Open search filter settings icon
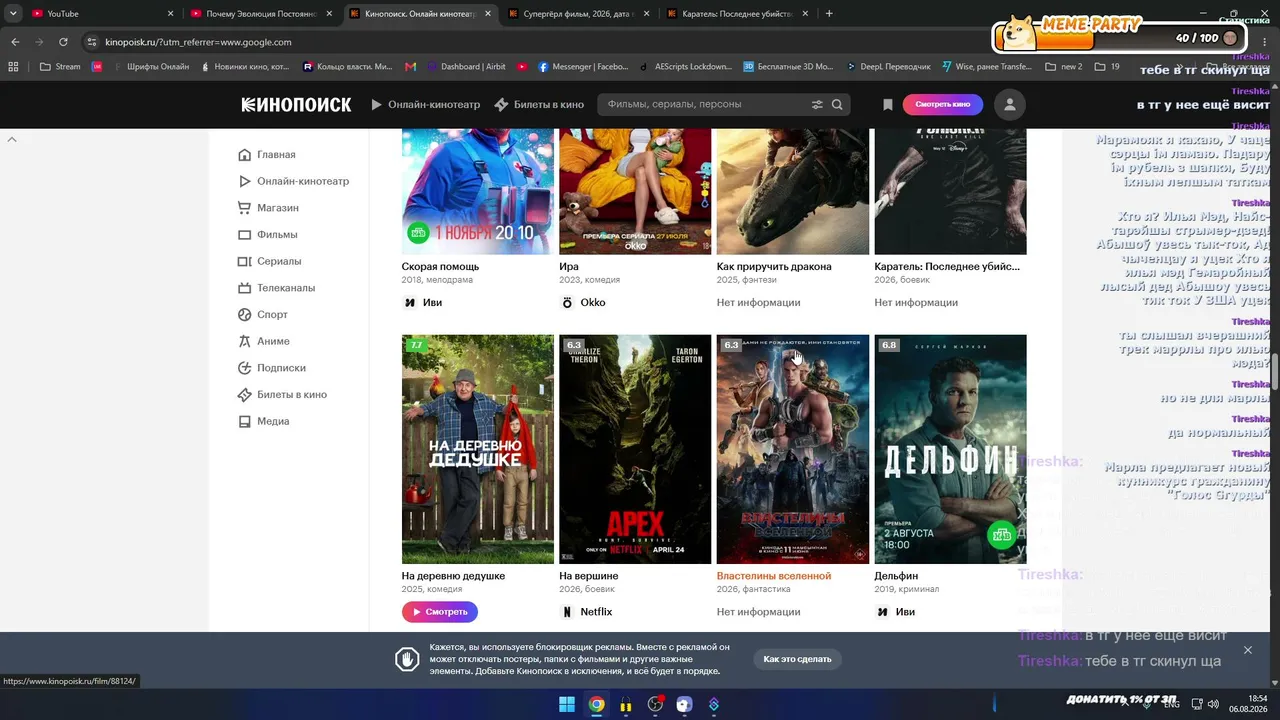 pos(817,104)
